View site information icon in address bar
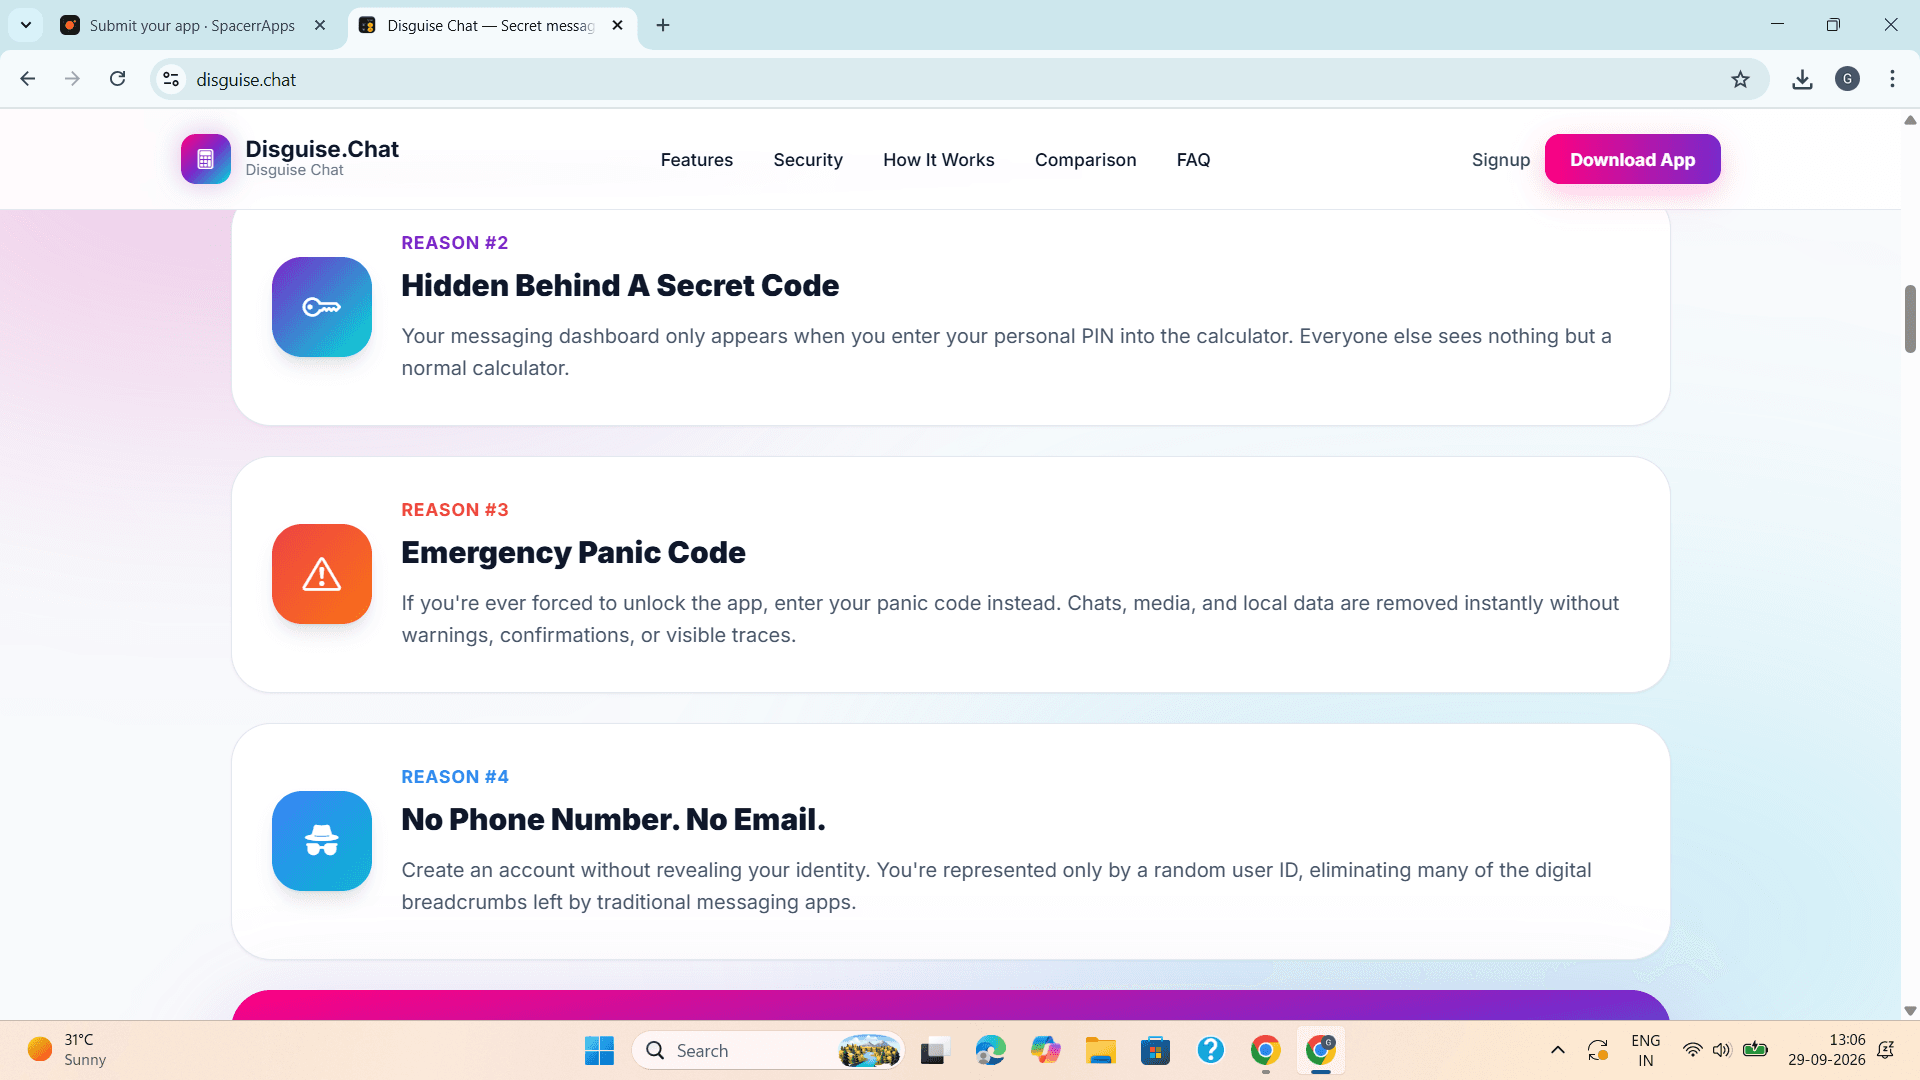Viewport: 1920px width, 1080px height. 171,79
